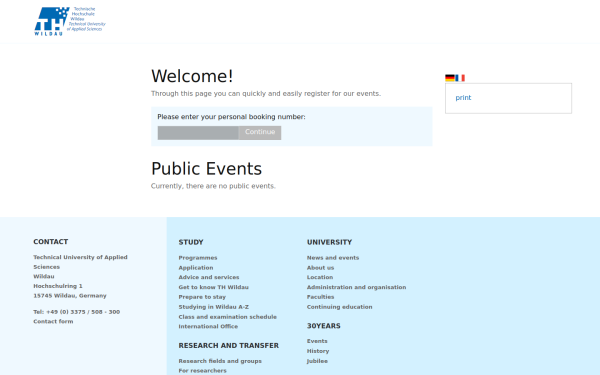This screenshot has width=600, height=375.
Task: Click the TH Wildau logo
Action: (70, 21)
